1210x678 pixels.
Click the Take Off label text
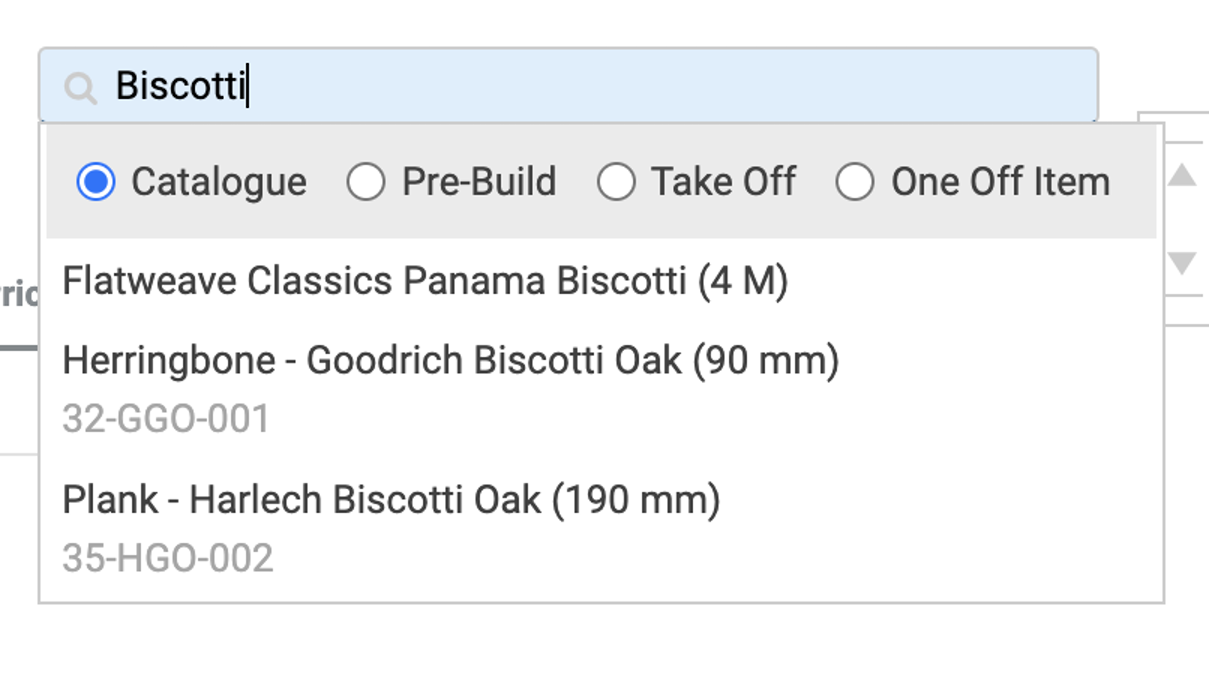(x=723, y=182)
